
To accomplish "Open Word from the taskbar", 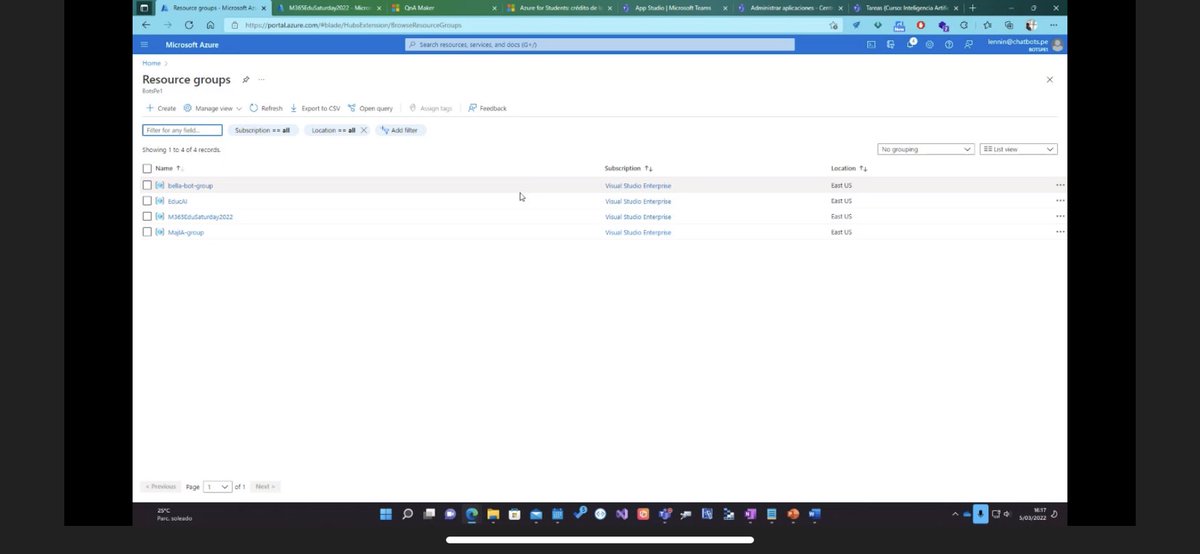I will [x=815, y=514].
